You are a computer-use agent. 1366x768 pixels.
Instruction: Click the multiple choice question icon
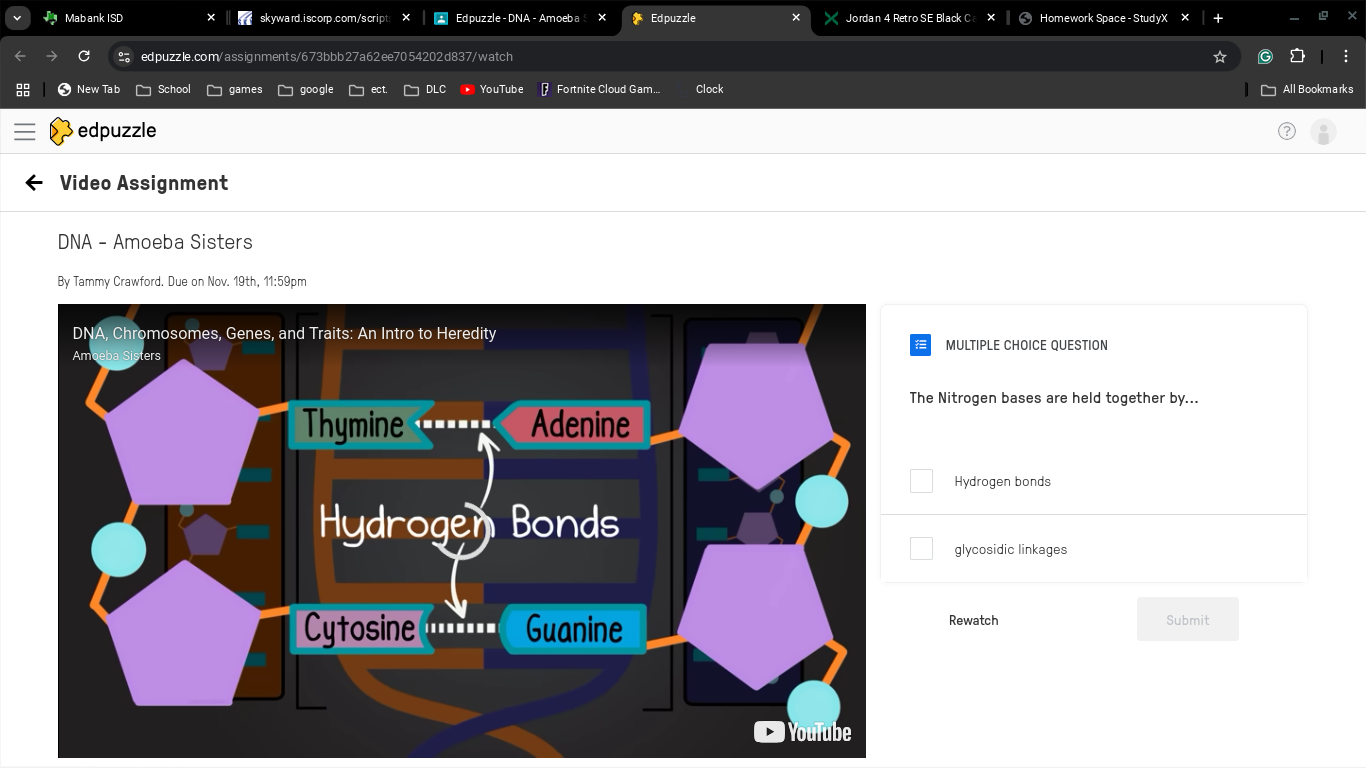(x=920, y=345)
